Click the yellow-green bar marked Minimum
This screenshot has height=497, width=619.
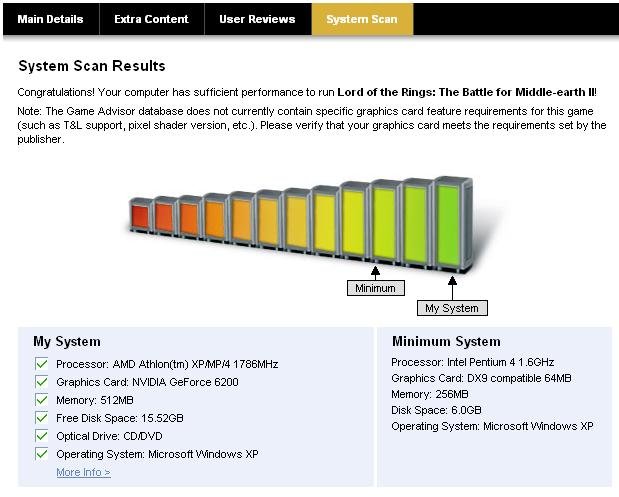tap(385, 223)
